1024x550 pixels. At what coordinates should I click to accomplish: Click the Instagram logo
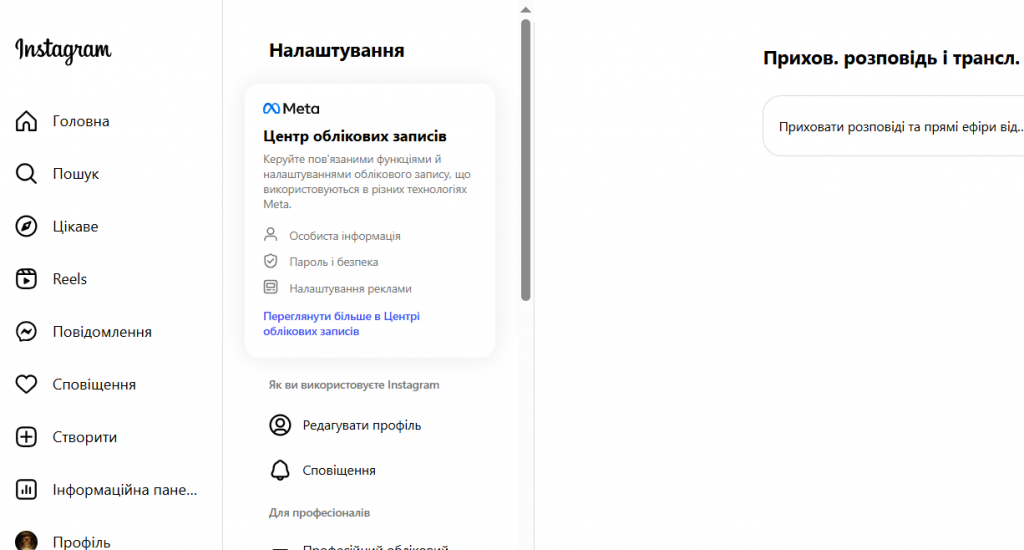63,50
